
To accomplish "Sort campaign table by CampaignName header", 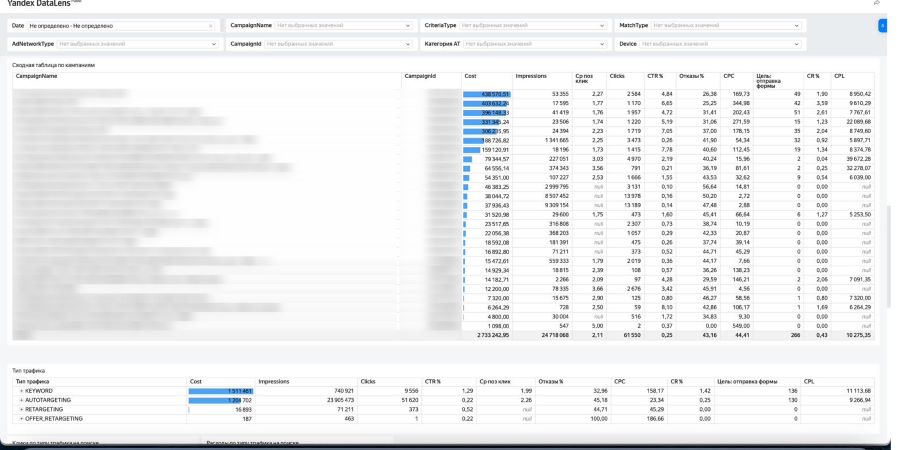I will point(36,76).
